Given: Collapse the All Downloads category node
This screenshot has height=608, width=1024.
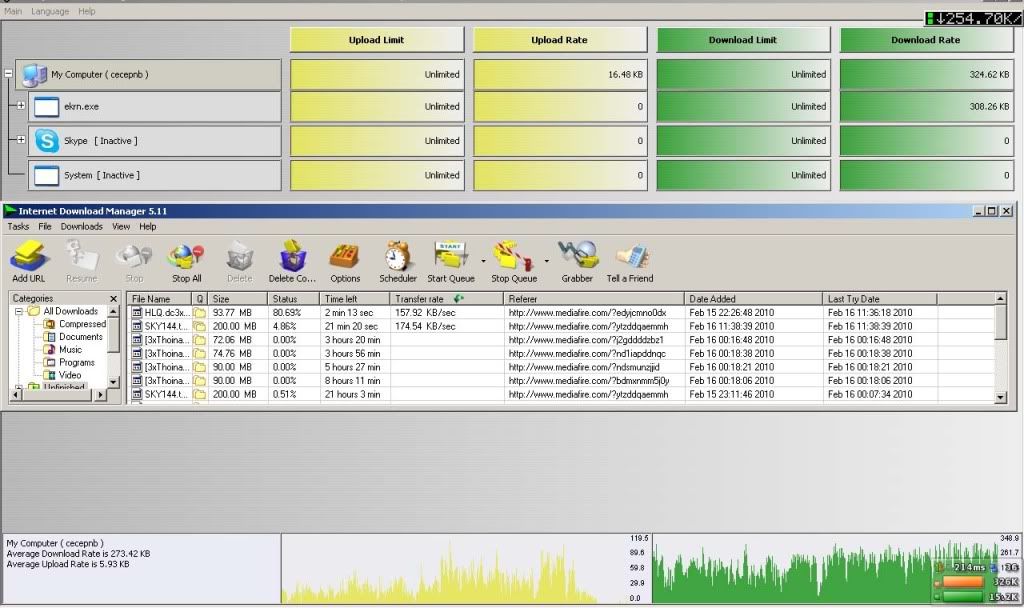Looking at the screenshot, I should 19,312.
